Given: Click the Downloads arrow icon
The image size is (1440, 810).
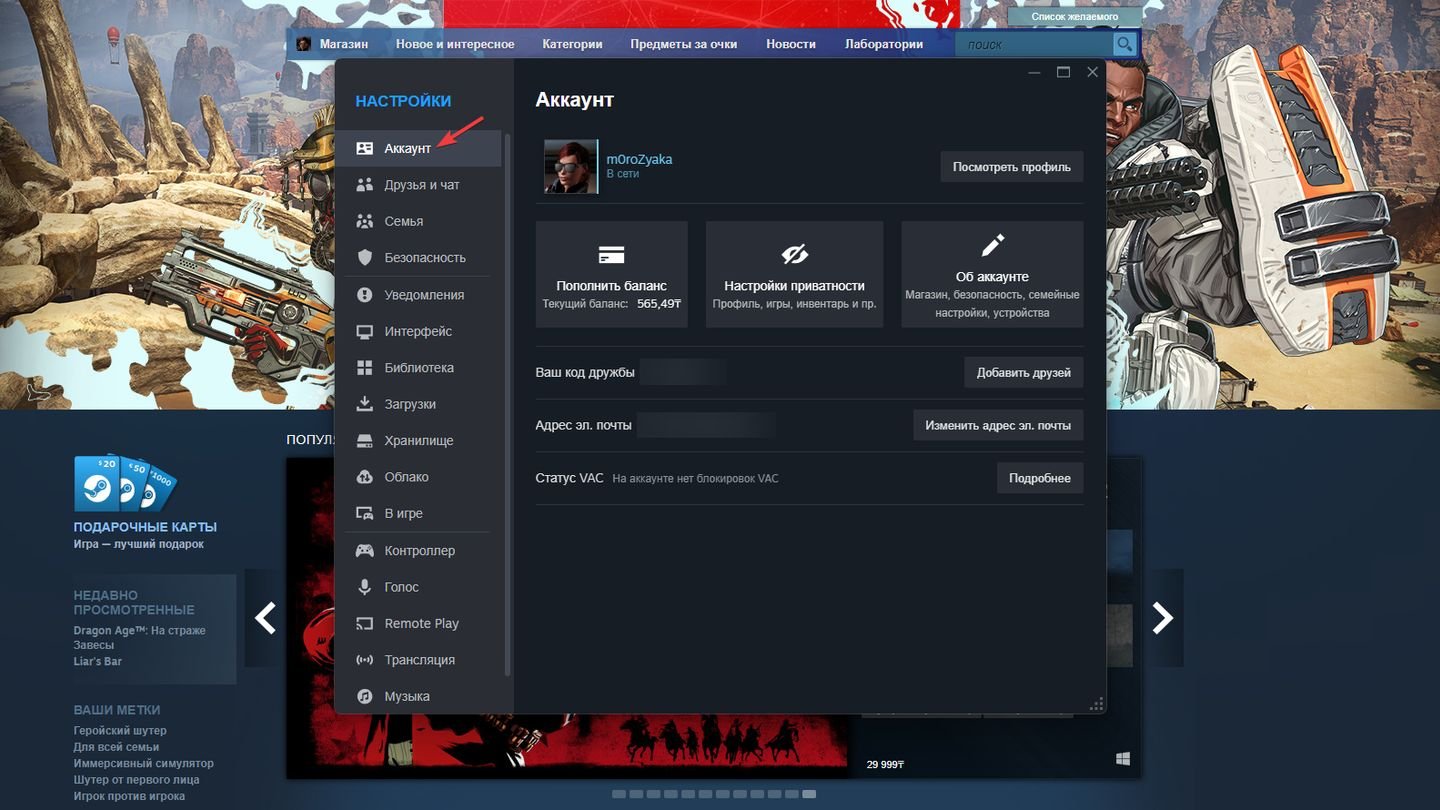Looking at the screenshot, I should pos(365,404).
